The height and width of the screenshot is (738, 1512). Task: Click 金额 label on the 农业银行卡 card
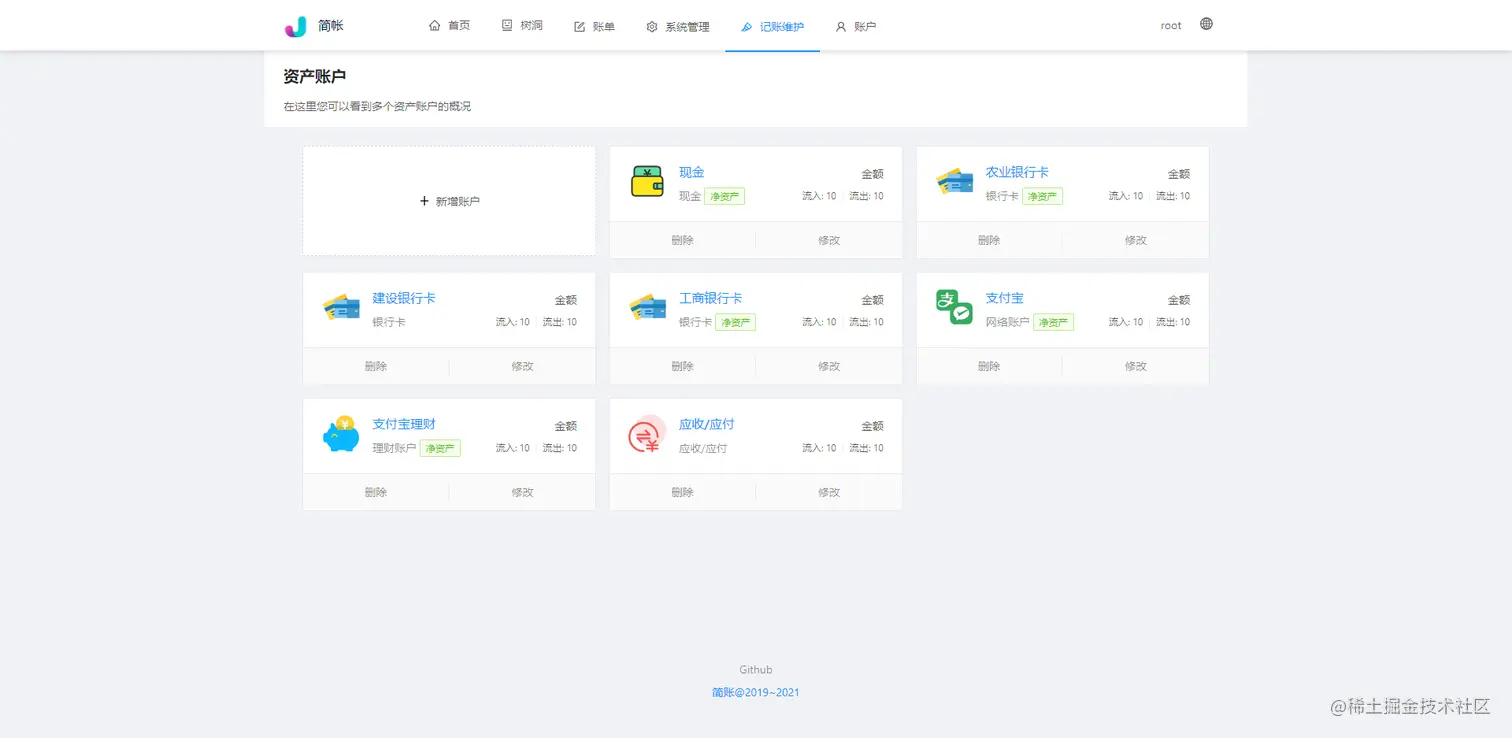tap(1179, 174)
